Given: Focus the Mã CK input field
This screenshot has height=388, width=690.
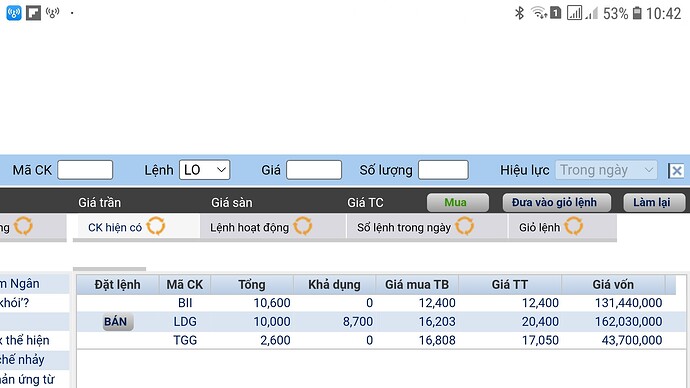Looking at the screenshot, I should [85, 170].
